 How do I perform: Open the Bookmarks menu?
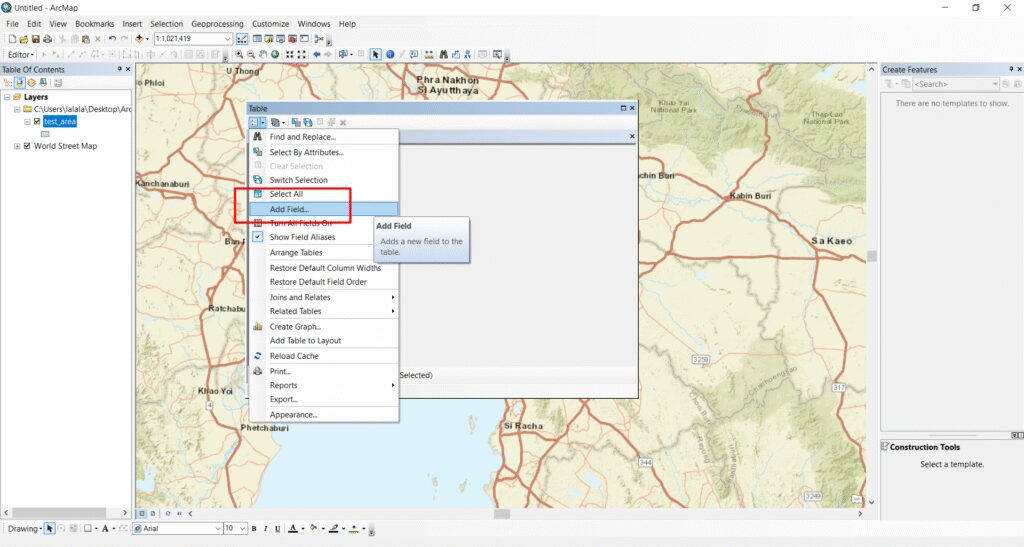pos(95,24)
